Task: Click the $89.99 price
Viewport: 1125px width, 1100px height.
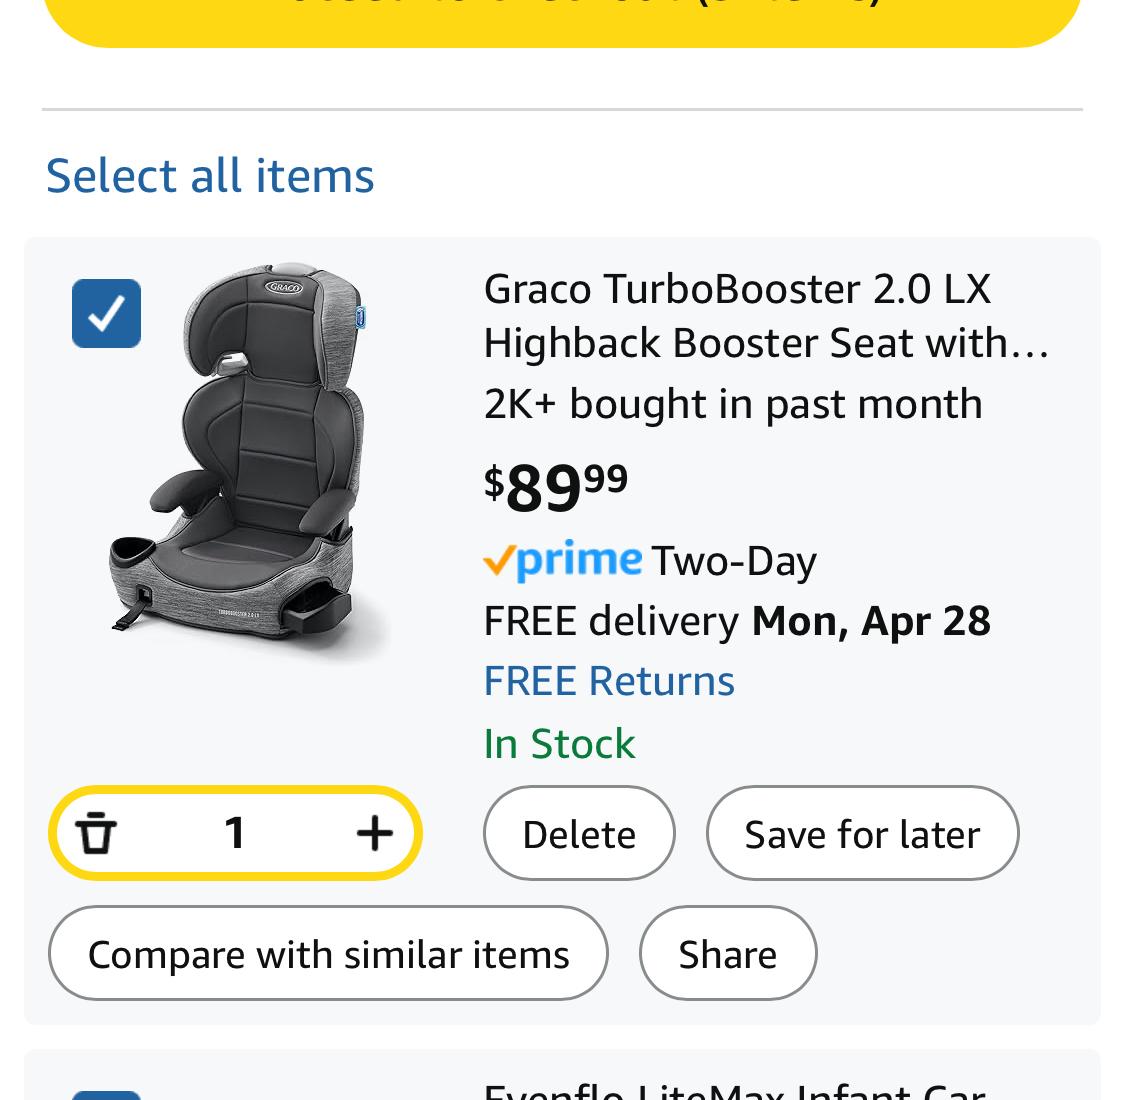Action: (x=556, y=487)
